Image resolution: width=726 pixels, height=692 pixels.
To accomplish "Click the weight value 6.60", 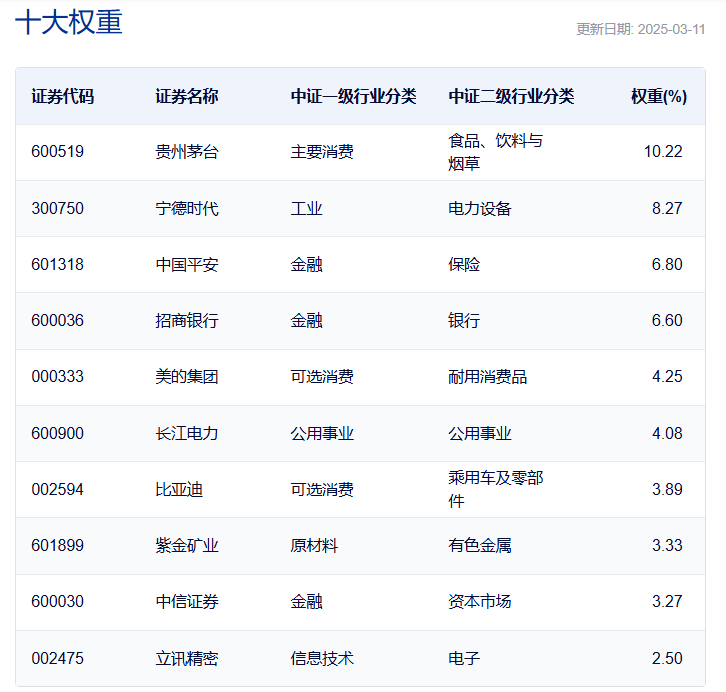I will tap(667, 320).
